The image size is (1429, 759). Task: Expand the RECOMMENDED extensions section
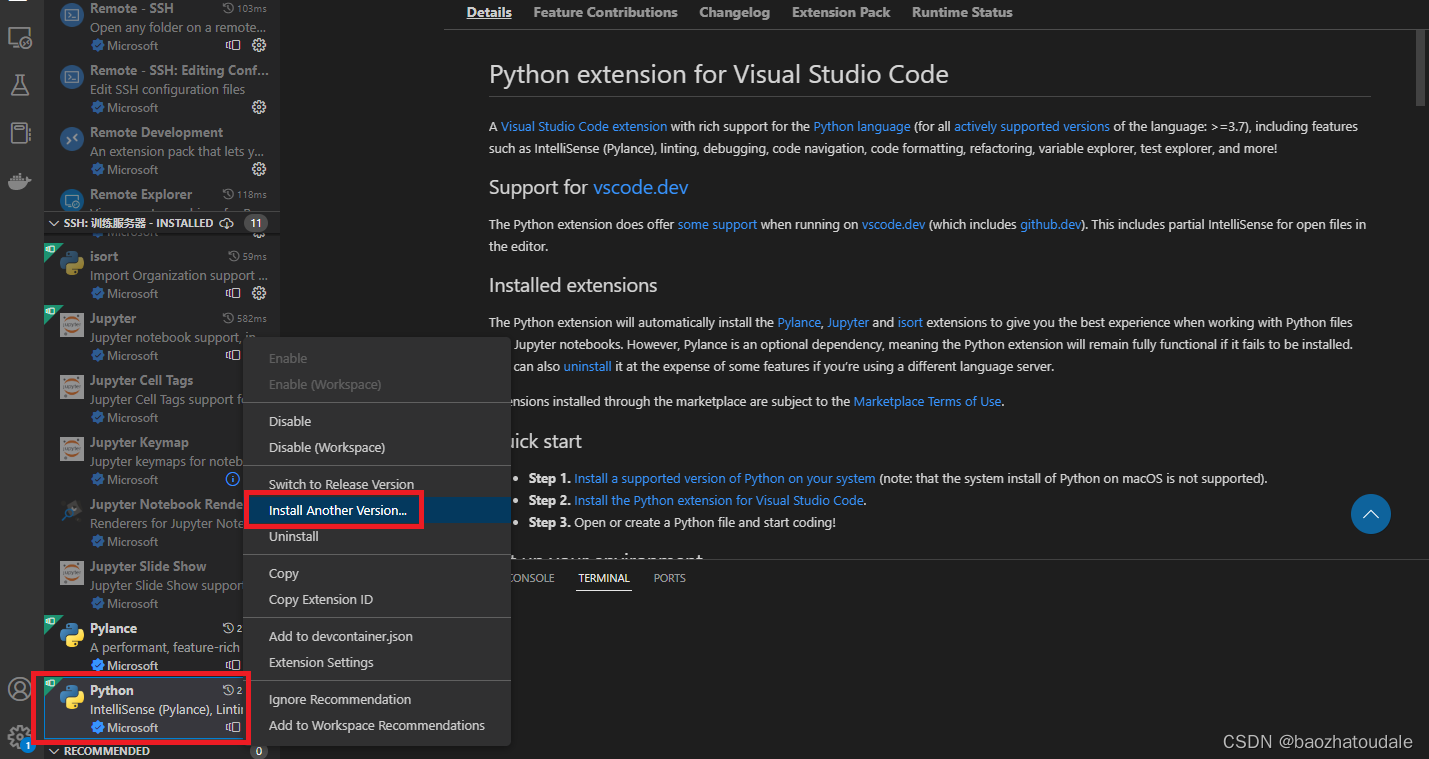click(54, 751)
